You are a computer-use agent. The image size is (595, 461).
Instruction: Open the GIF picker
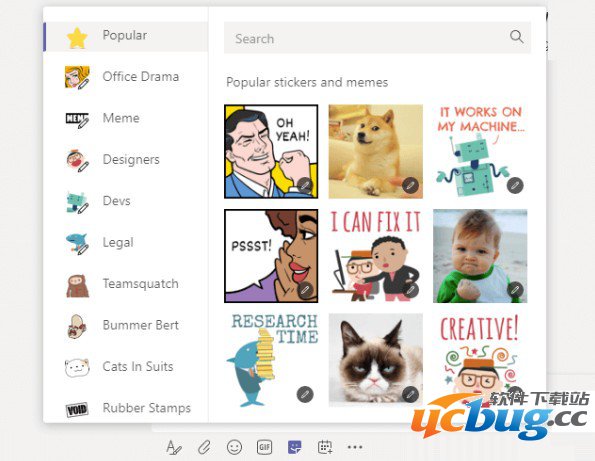click(x=264, y=447)
